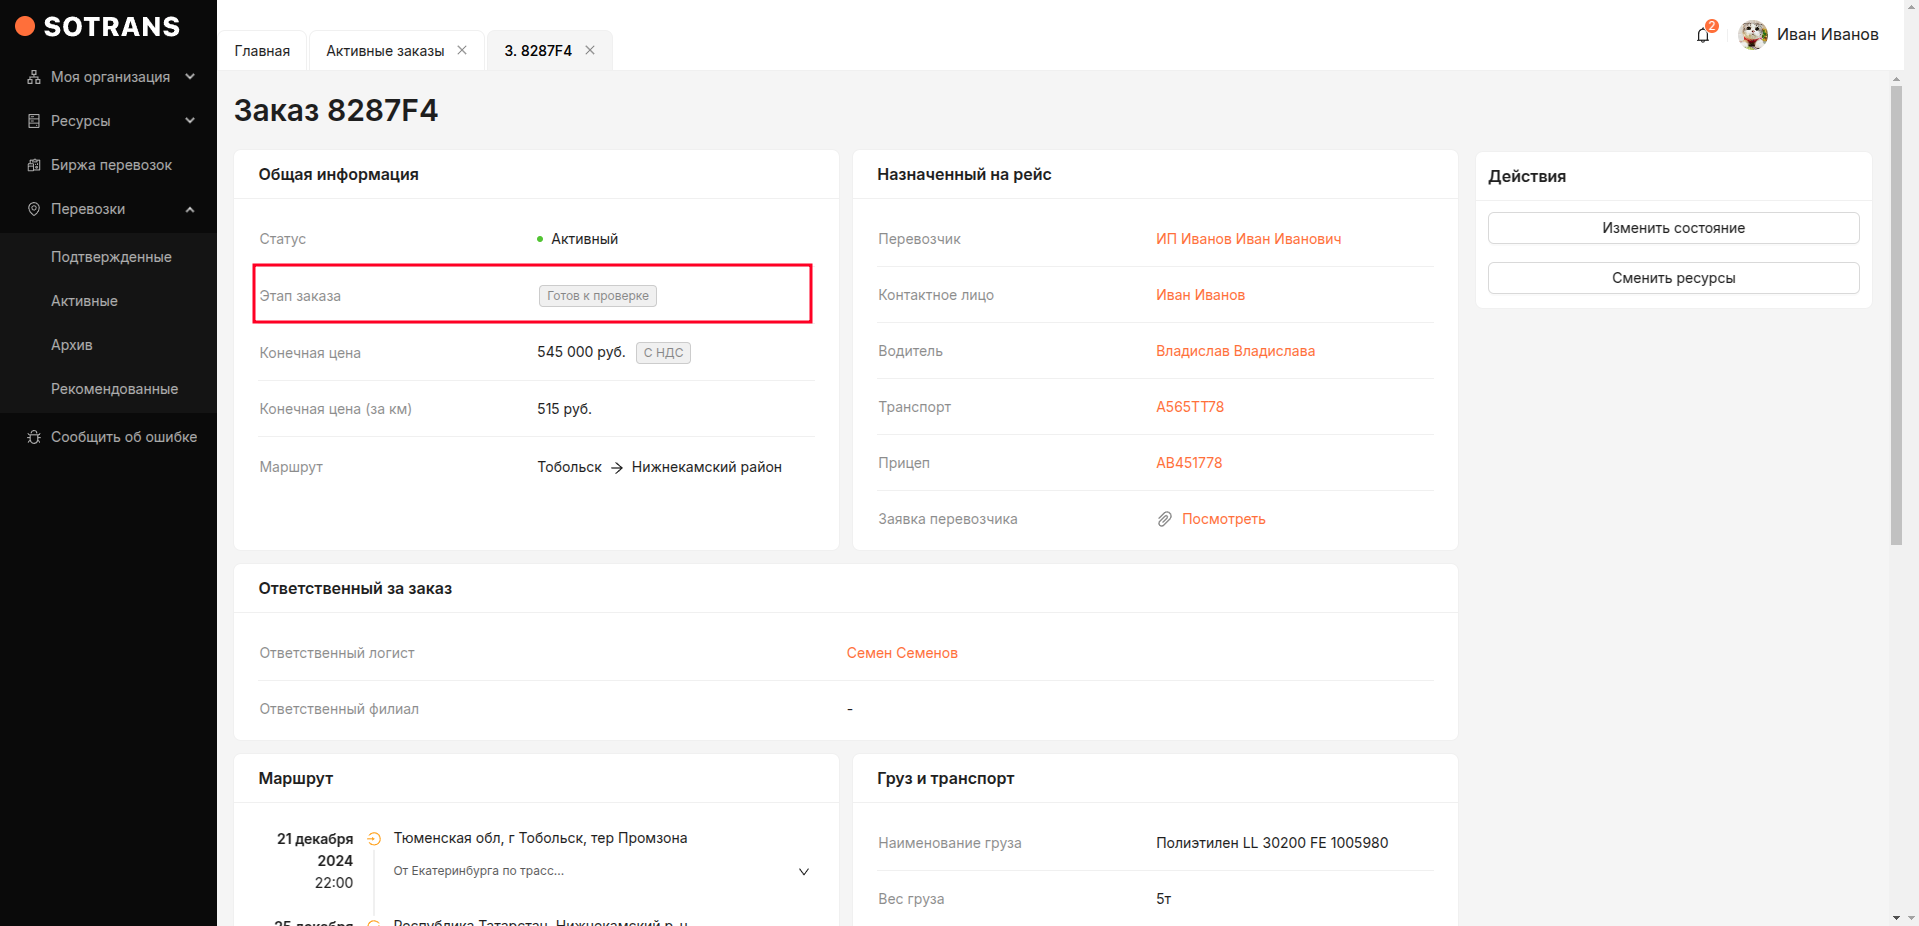This screenshot has width=1919, height=926.
Task: Click the bug icon for Сообщить об ошибке
Action: point(34,437)
